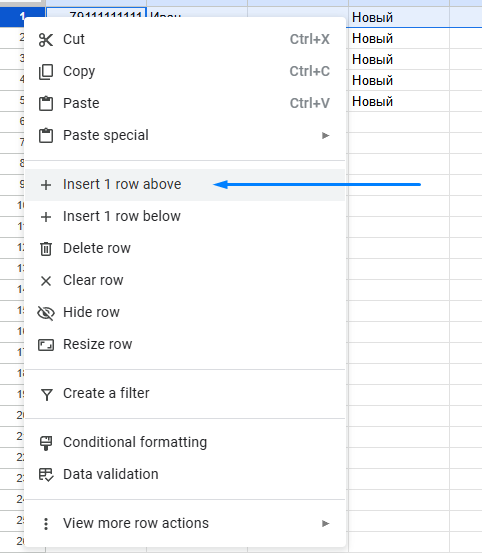Click the trash Delete row icon
This screenshot has height=553, width=482.
point(46,249)
